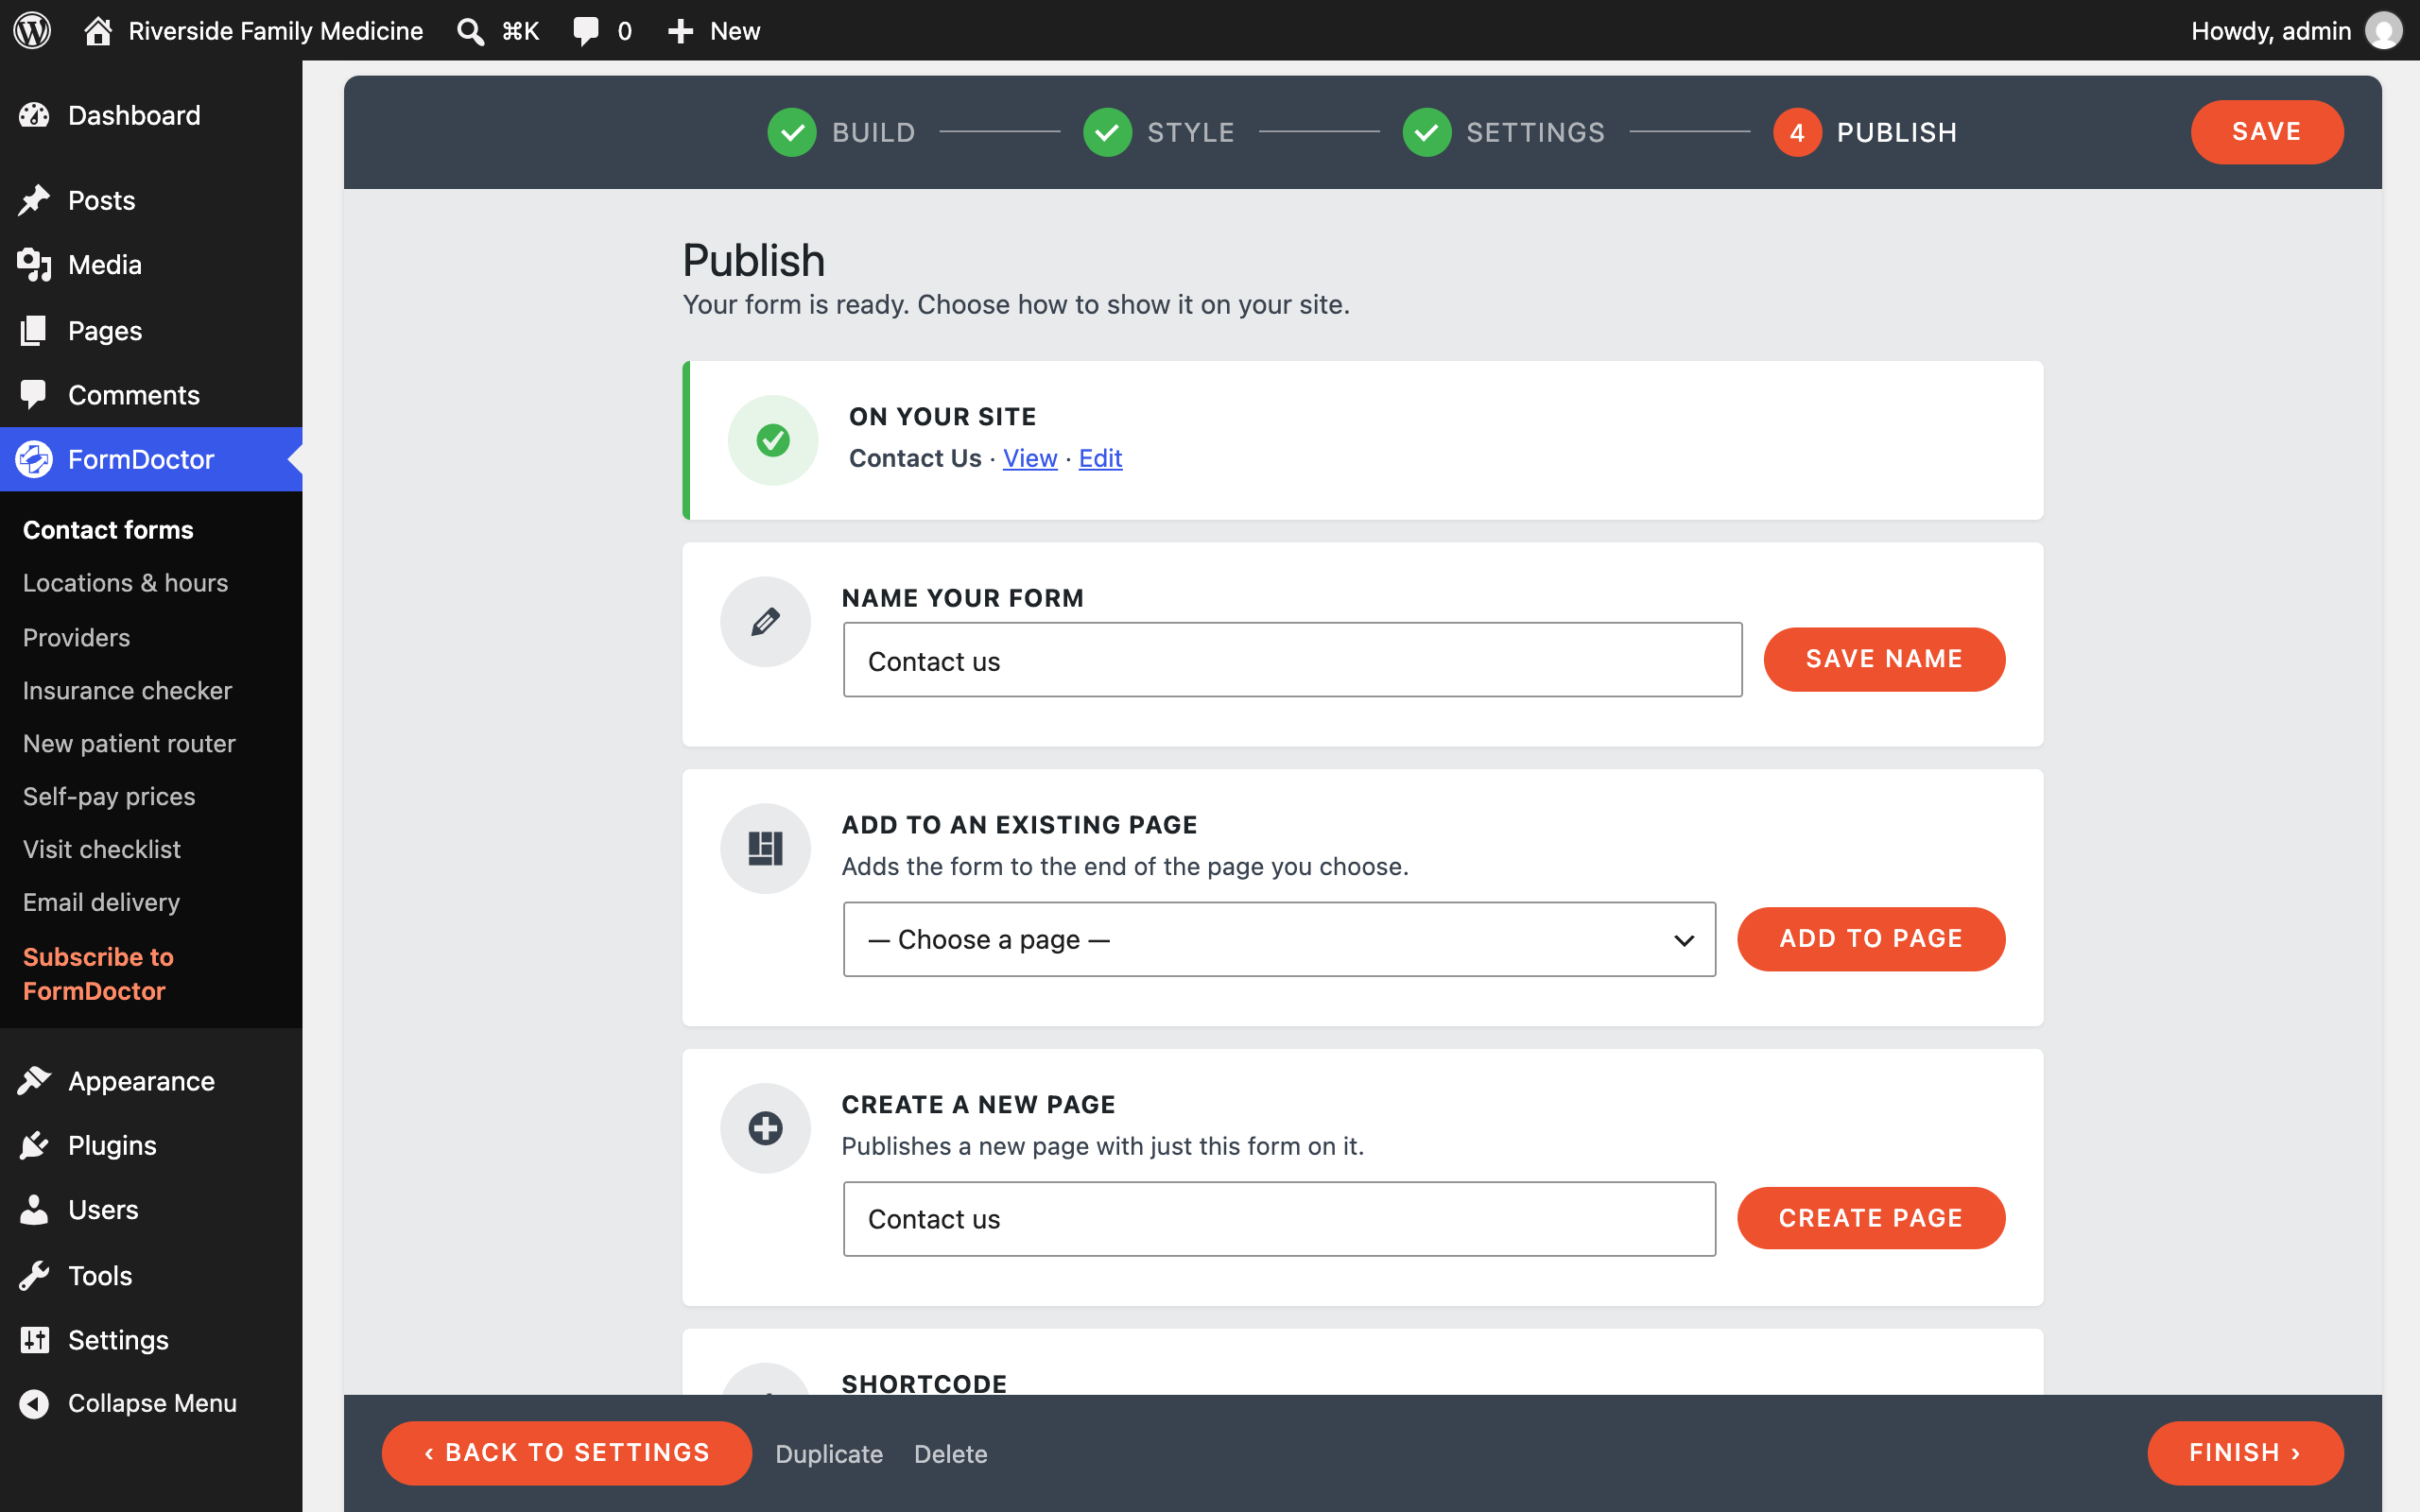Image resolution: width=2420 pixels, height=1512 pixels.
Task: Click the Tools wrench icon
Action: 34,1276
